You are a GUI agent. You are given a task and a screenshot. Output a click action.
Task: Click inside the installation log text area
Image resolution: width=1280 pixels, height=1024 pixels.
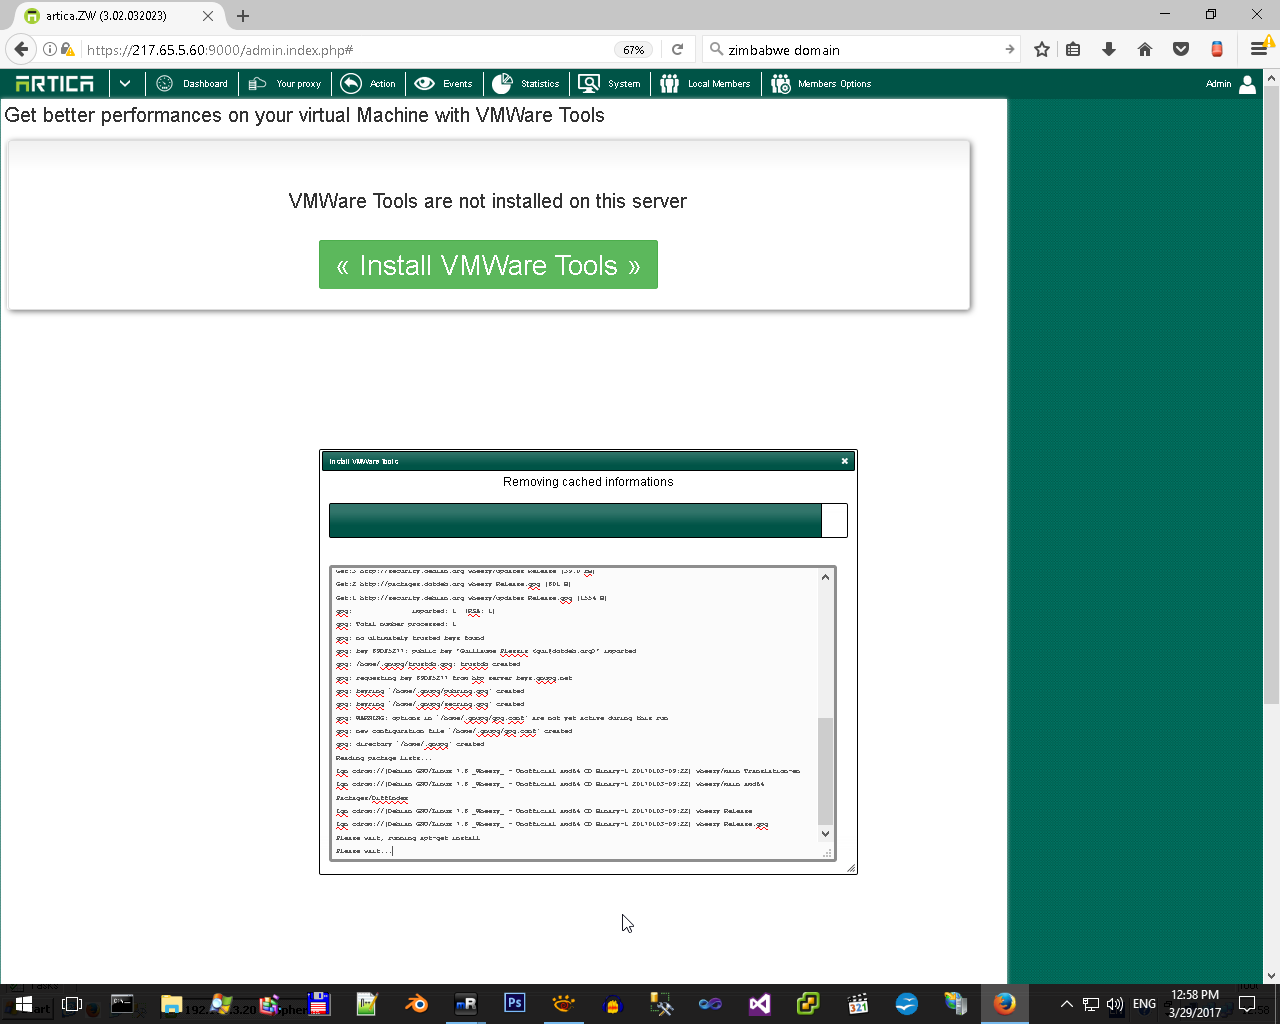(x=574, y=713)
